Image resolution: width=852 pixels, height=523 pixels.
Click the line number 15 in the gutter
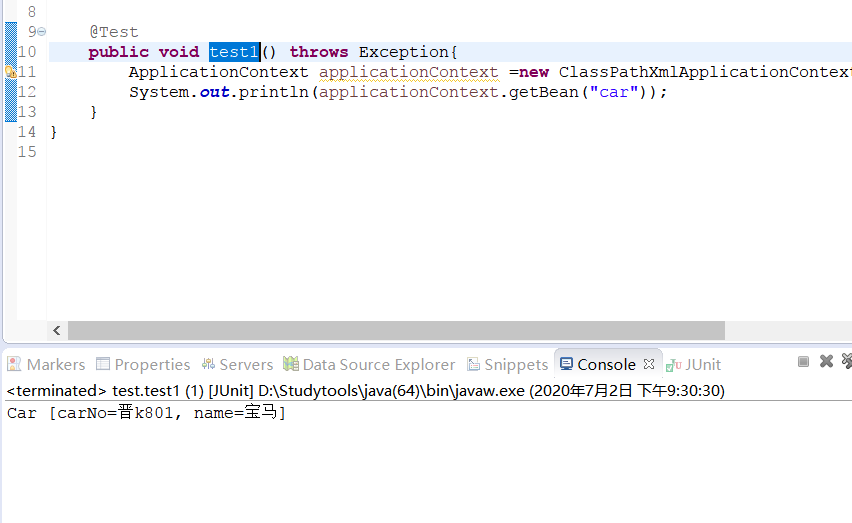pos(27,152)
